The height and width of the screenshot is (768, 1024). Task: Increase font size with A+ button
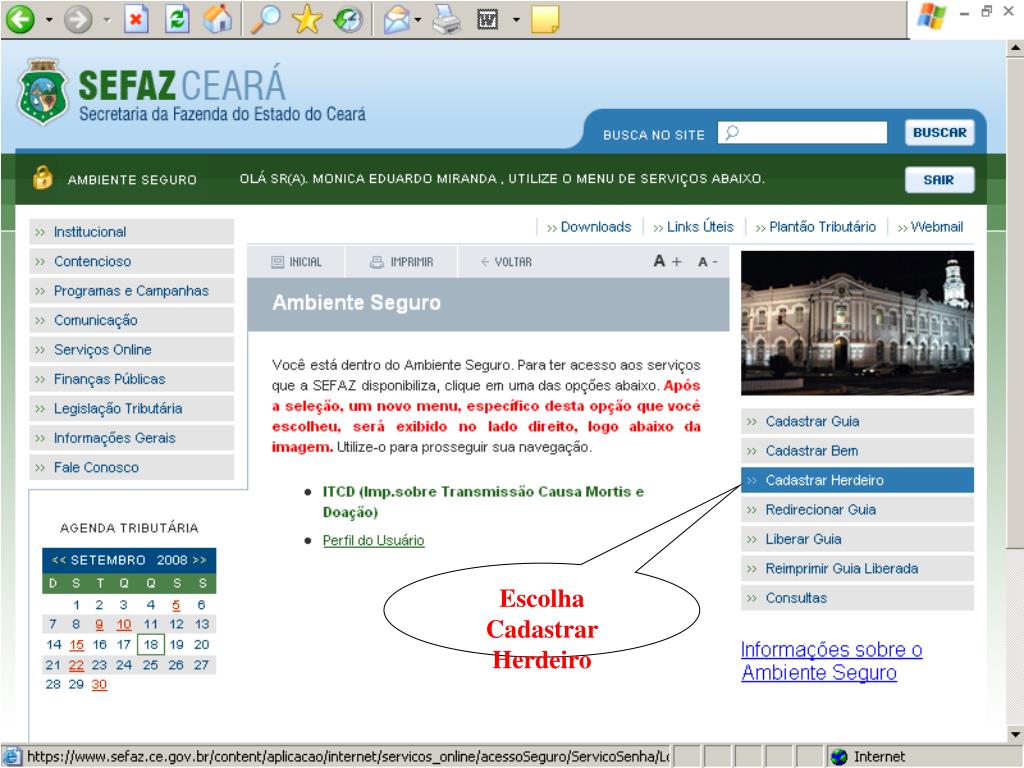[x=667, y=261]
